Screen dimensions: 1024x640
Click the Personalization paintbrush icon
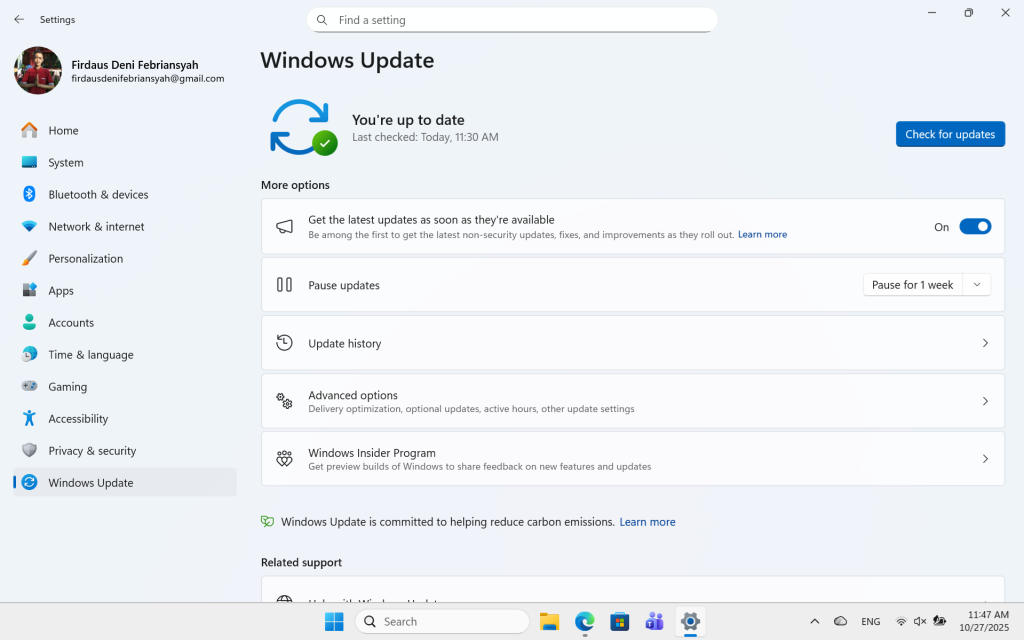point(29,258)
